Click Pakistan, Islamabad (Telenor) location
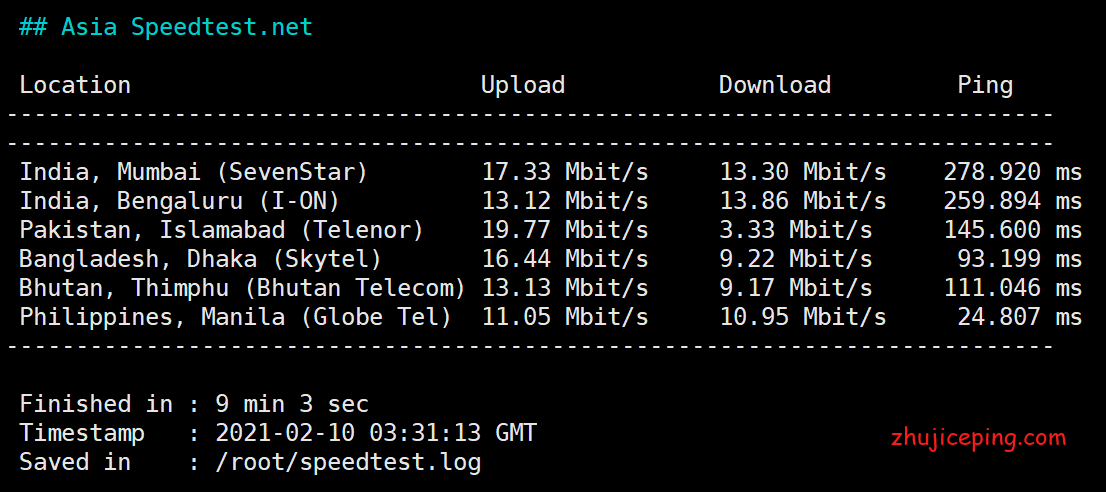 [x=221, y=230]
